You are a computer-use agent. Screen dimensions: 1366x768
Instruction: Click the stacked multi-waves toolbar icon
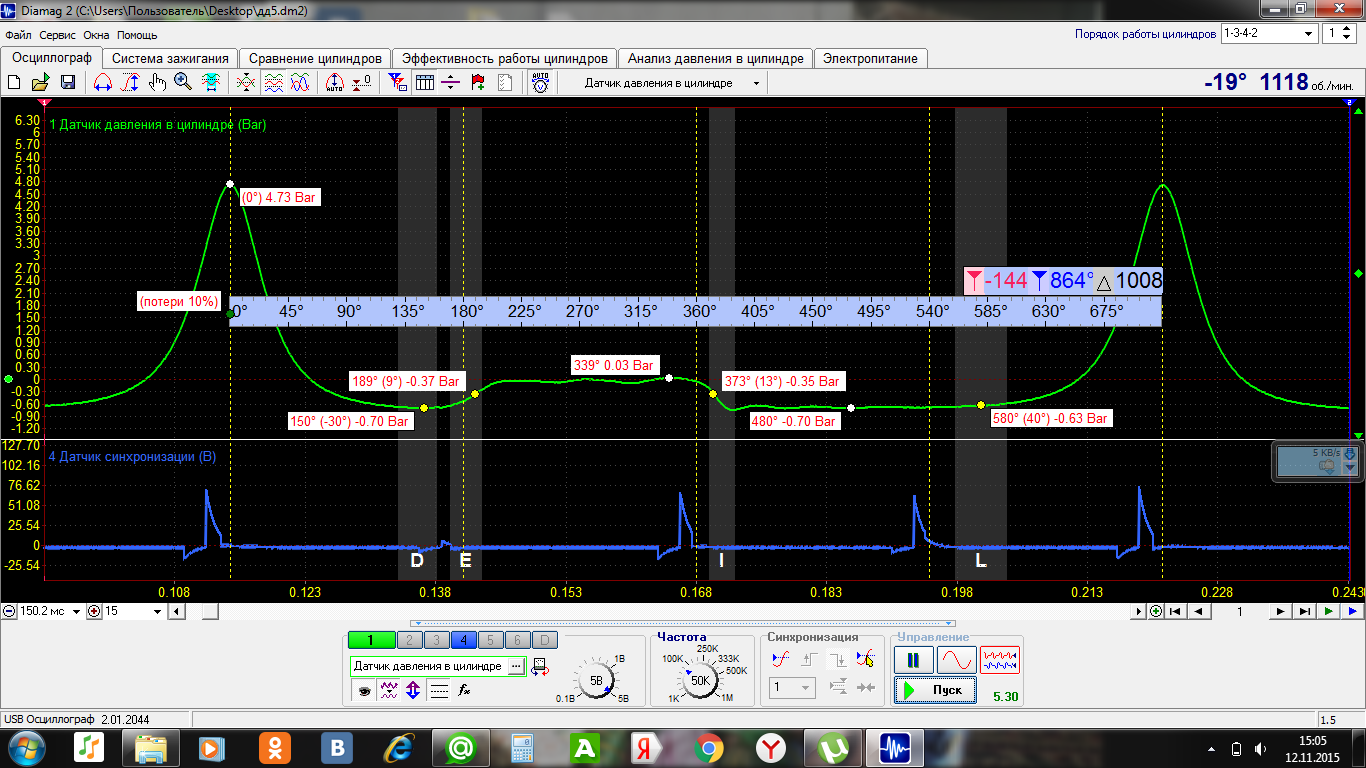(272, 83)
